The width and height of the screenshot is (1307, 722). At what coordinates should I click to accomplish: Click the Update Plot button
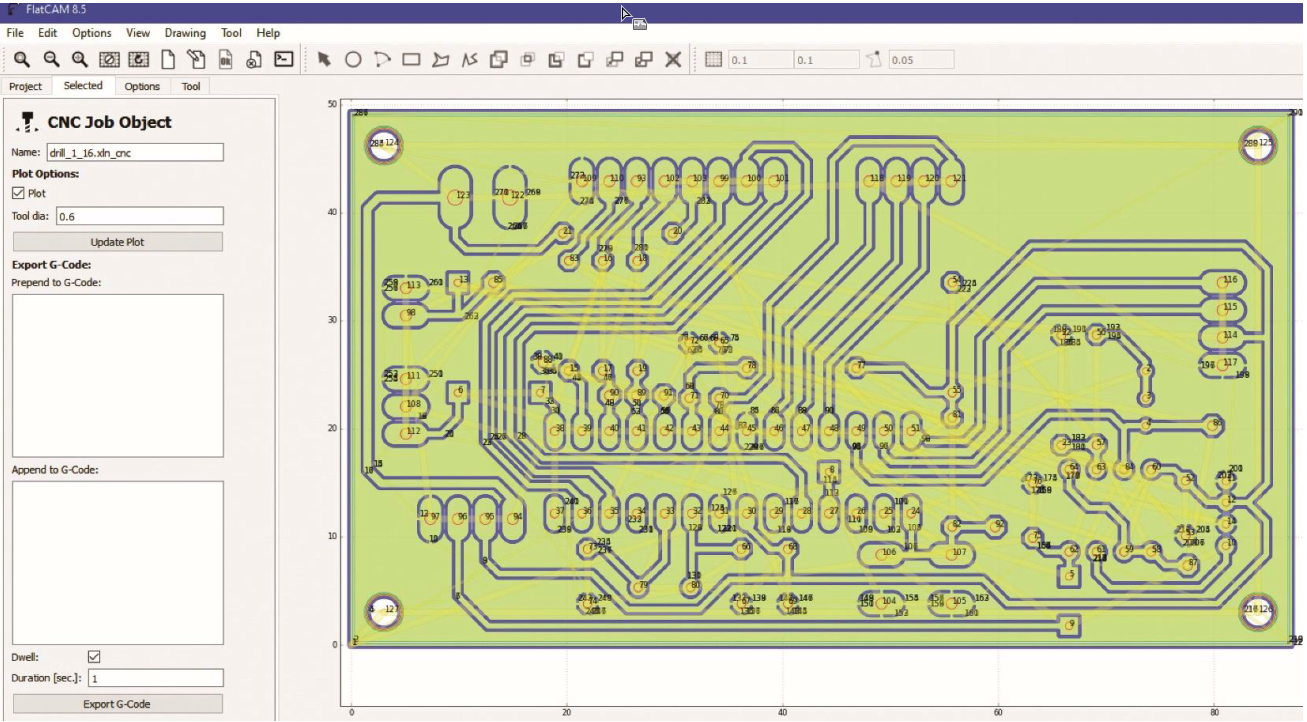coord(117,241)
